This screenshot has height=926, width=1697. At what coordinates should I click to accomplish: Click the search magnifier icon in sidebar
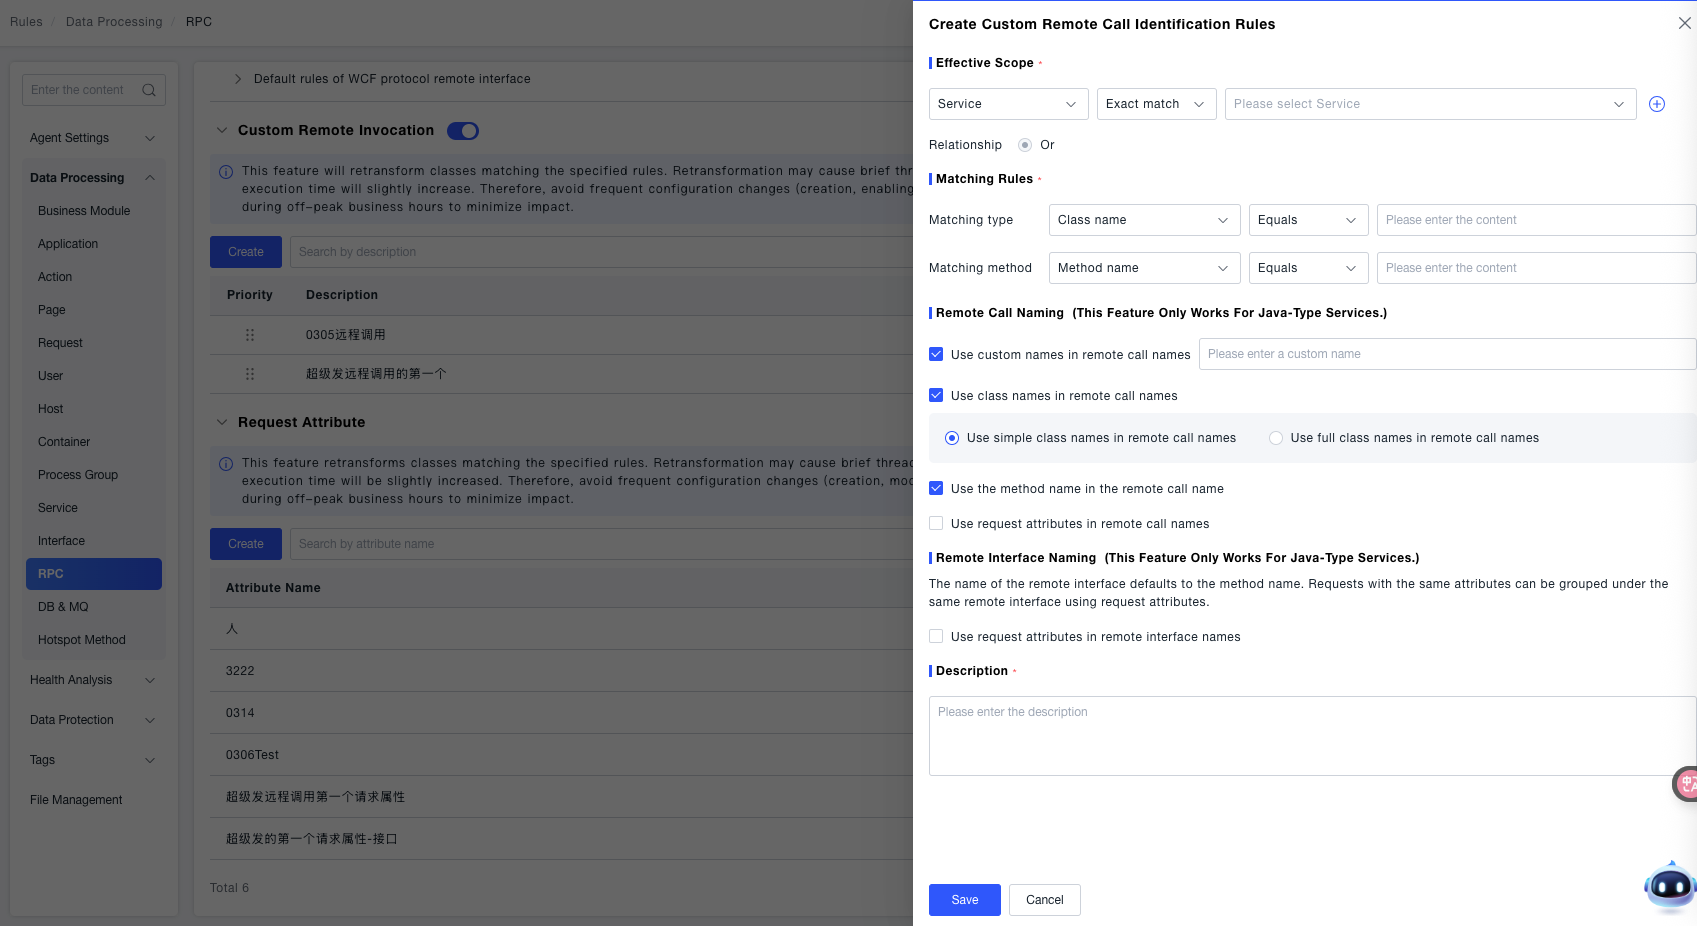pos(149,90)
